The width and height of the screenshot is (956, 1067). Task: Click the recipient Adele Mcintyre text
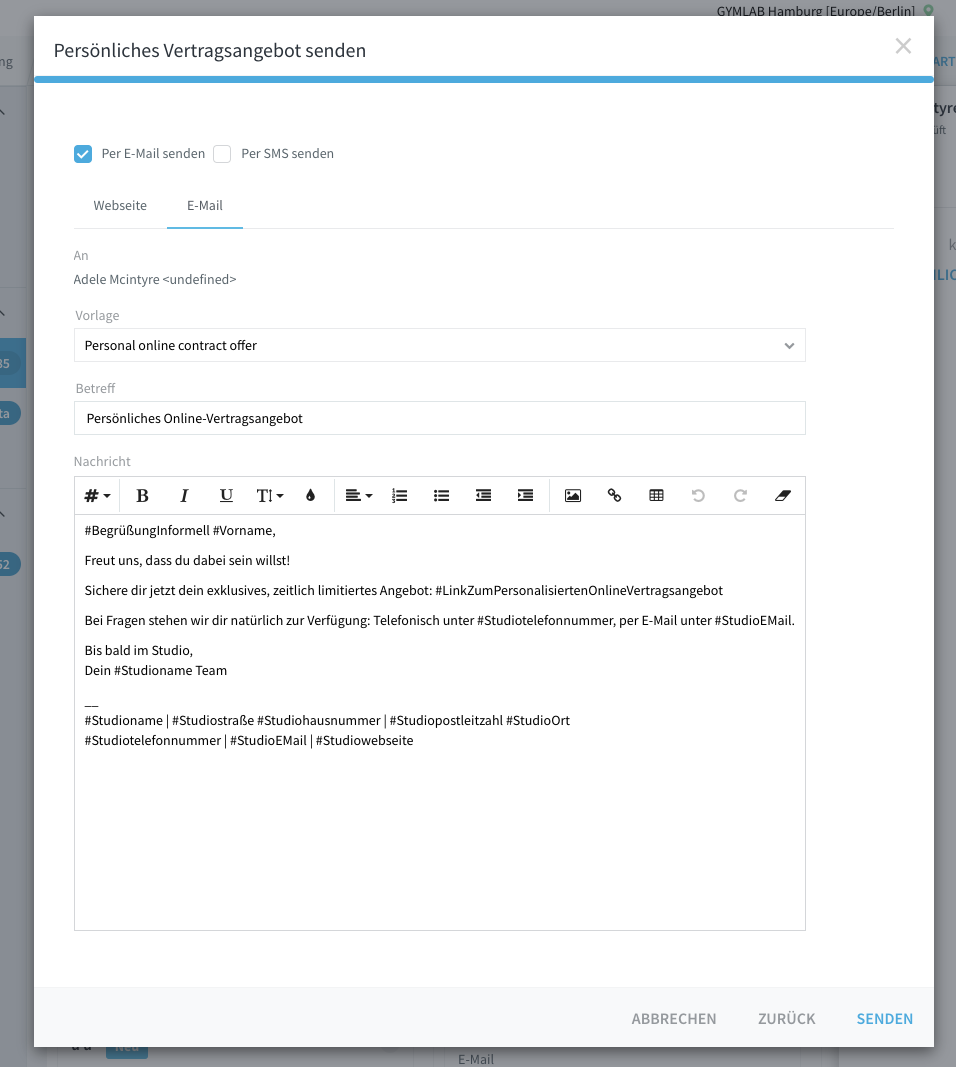(155, 280)
